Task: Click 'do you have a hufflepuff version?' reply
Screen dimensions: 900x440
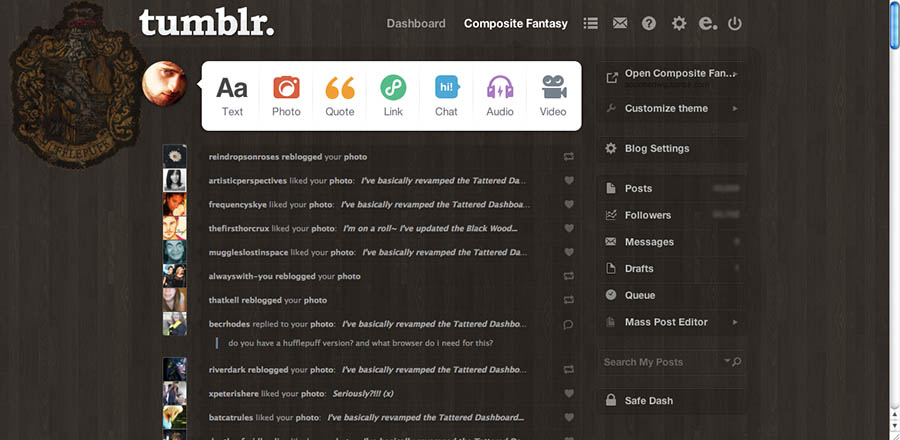Action: coord(360,344)
